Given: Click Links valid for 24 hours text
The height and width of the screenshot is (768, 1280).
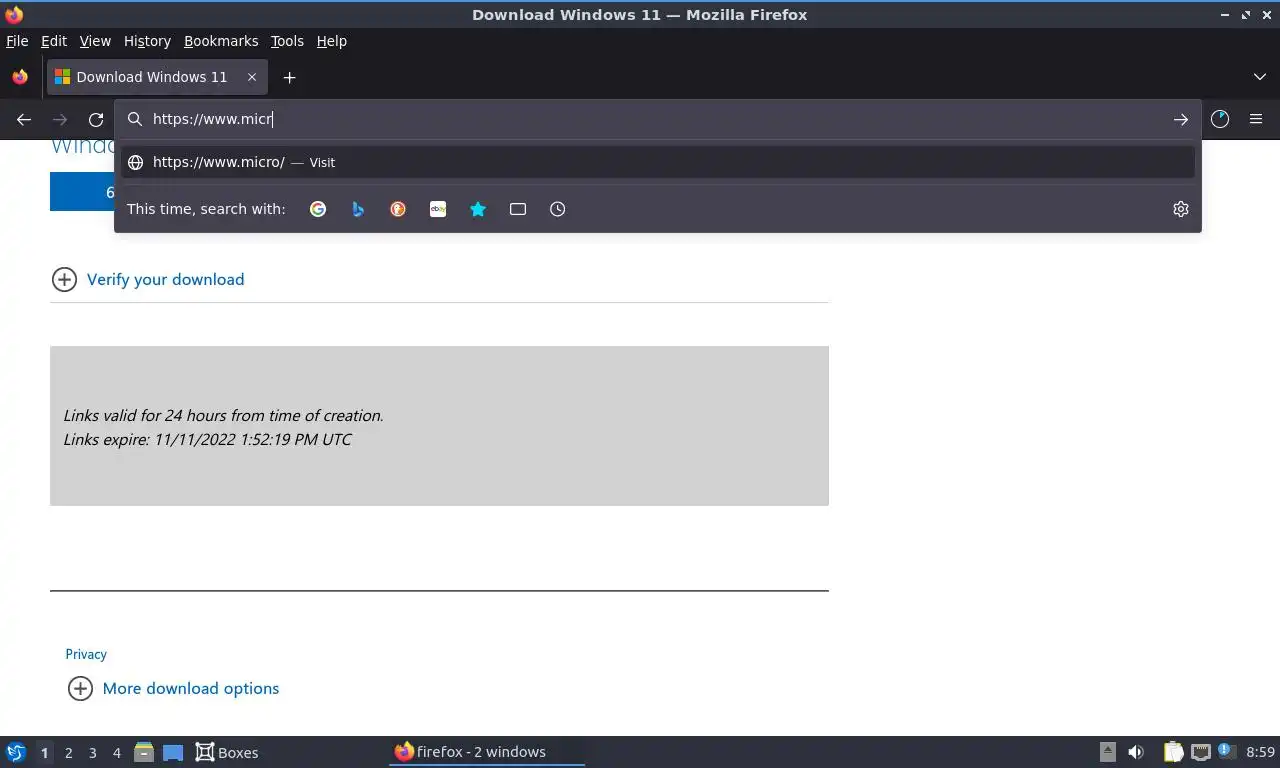Looking at the screenshot, I should pos(223,415).
